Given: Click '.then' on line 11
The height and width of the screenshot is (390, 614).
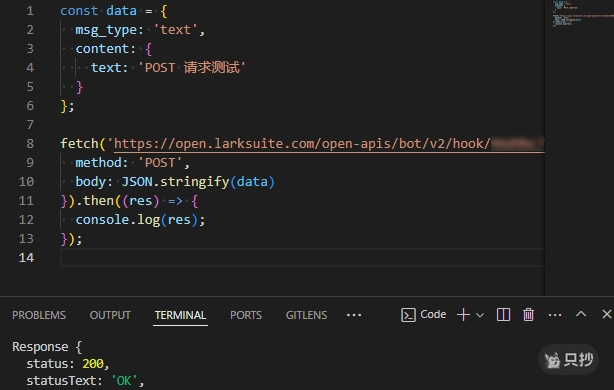Looking at the screenshot, I should [94, 200].
